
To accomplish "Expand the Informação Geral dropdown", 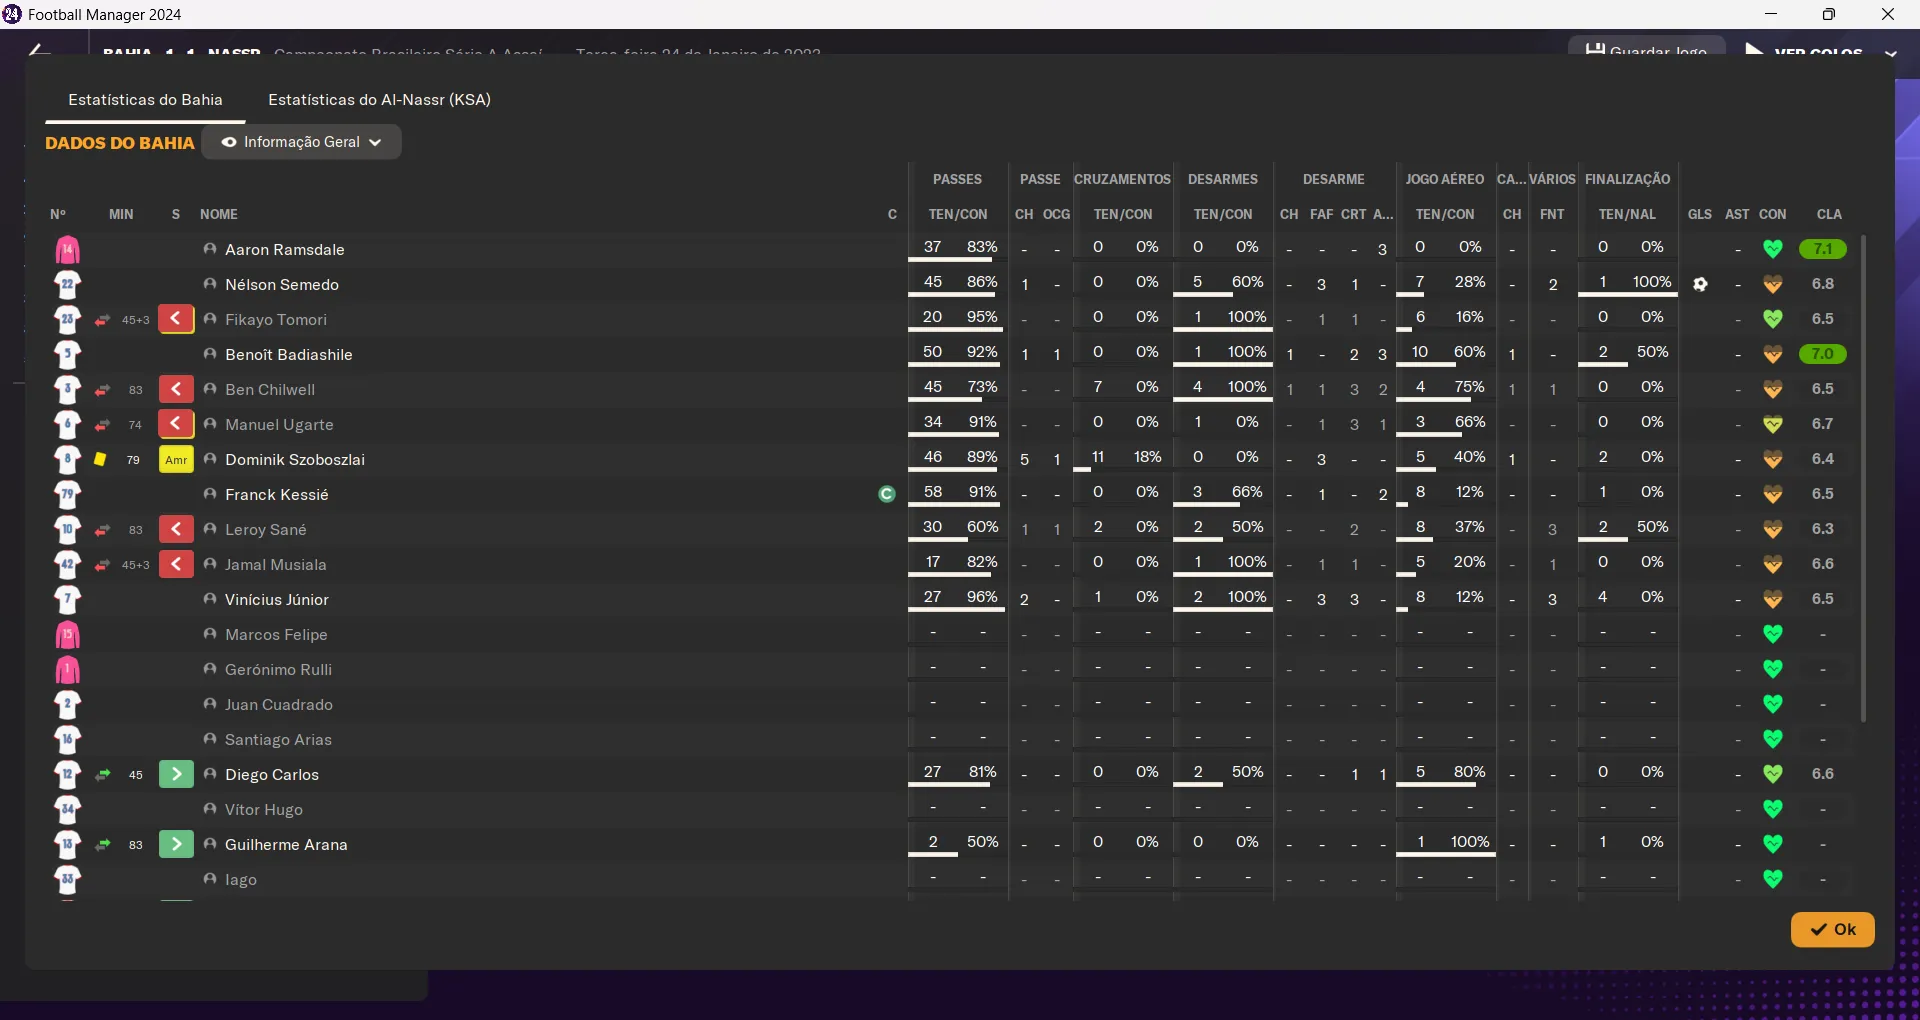I will 302,142.
